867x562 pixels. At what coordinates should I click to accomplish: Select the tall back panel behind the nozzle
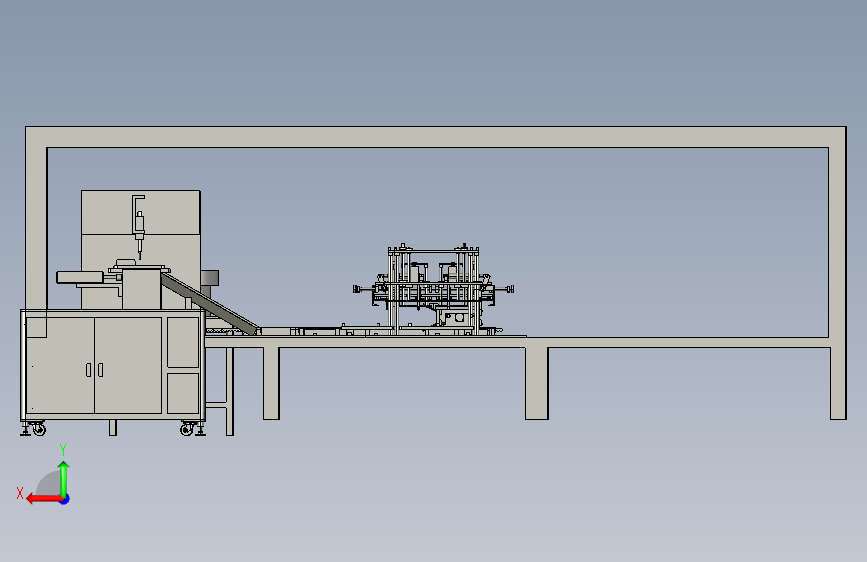coord(141,249)
